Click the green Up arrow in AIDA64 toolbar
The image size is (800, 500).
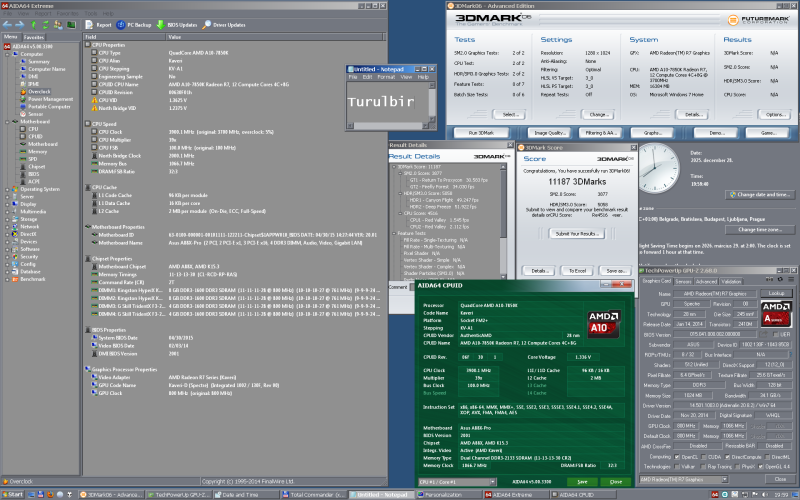coord(34,24)
